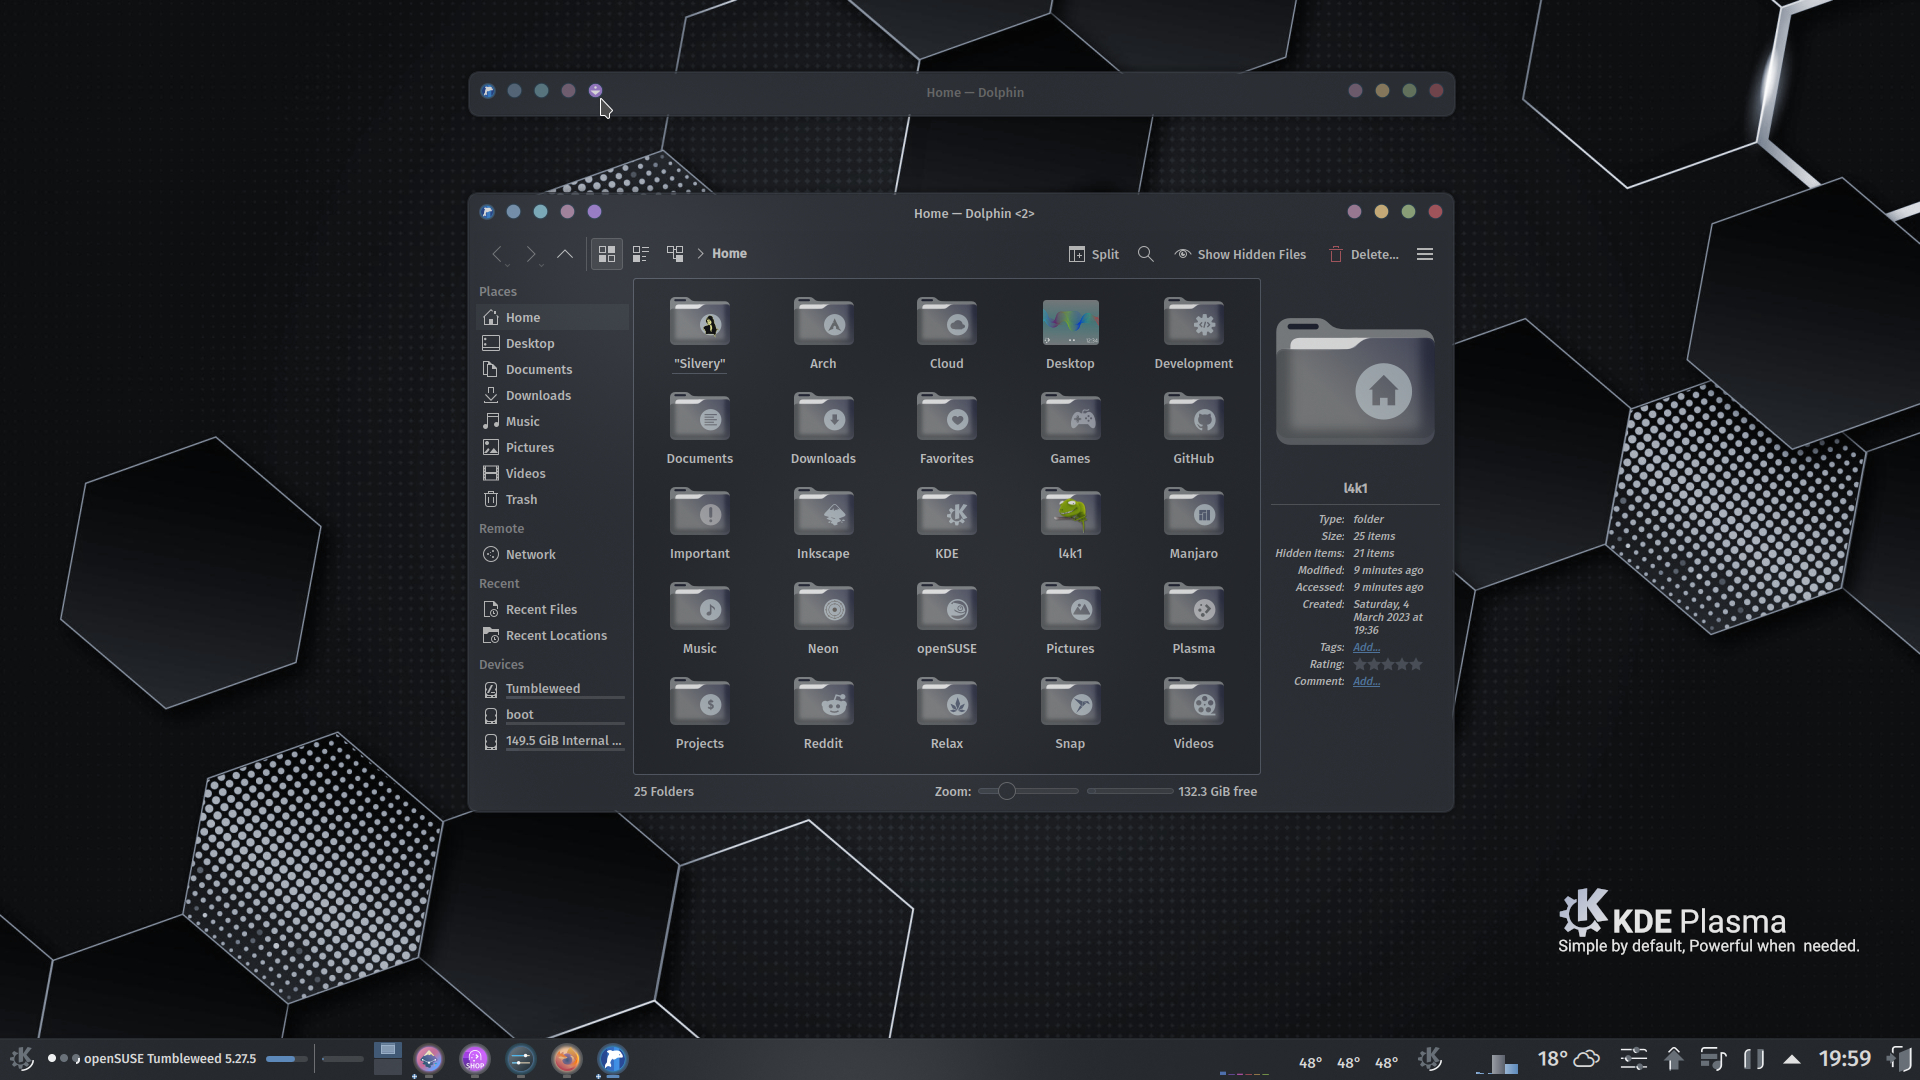The width and height of the screenshot is (1920, 1080).
Task: Open the app icon window menu in background Home — Dolphin window
Action: click(488, 91)
